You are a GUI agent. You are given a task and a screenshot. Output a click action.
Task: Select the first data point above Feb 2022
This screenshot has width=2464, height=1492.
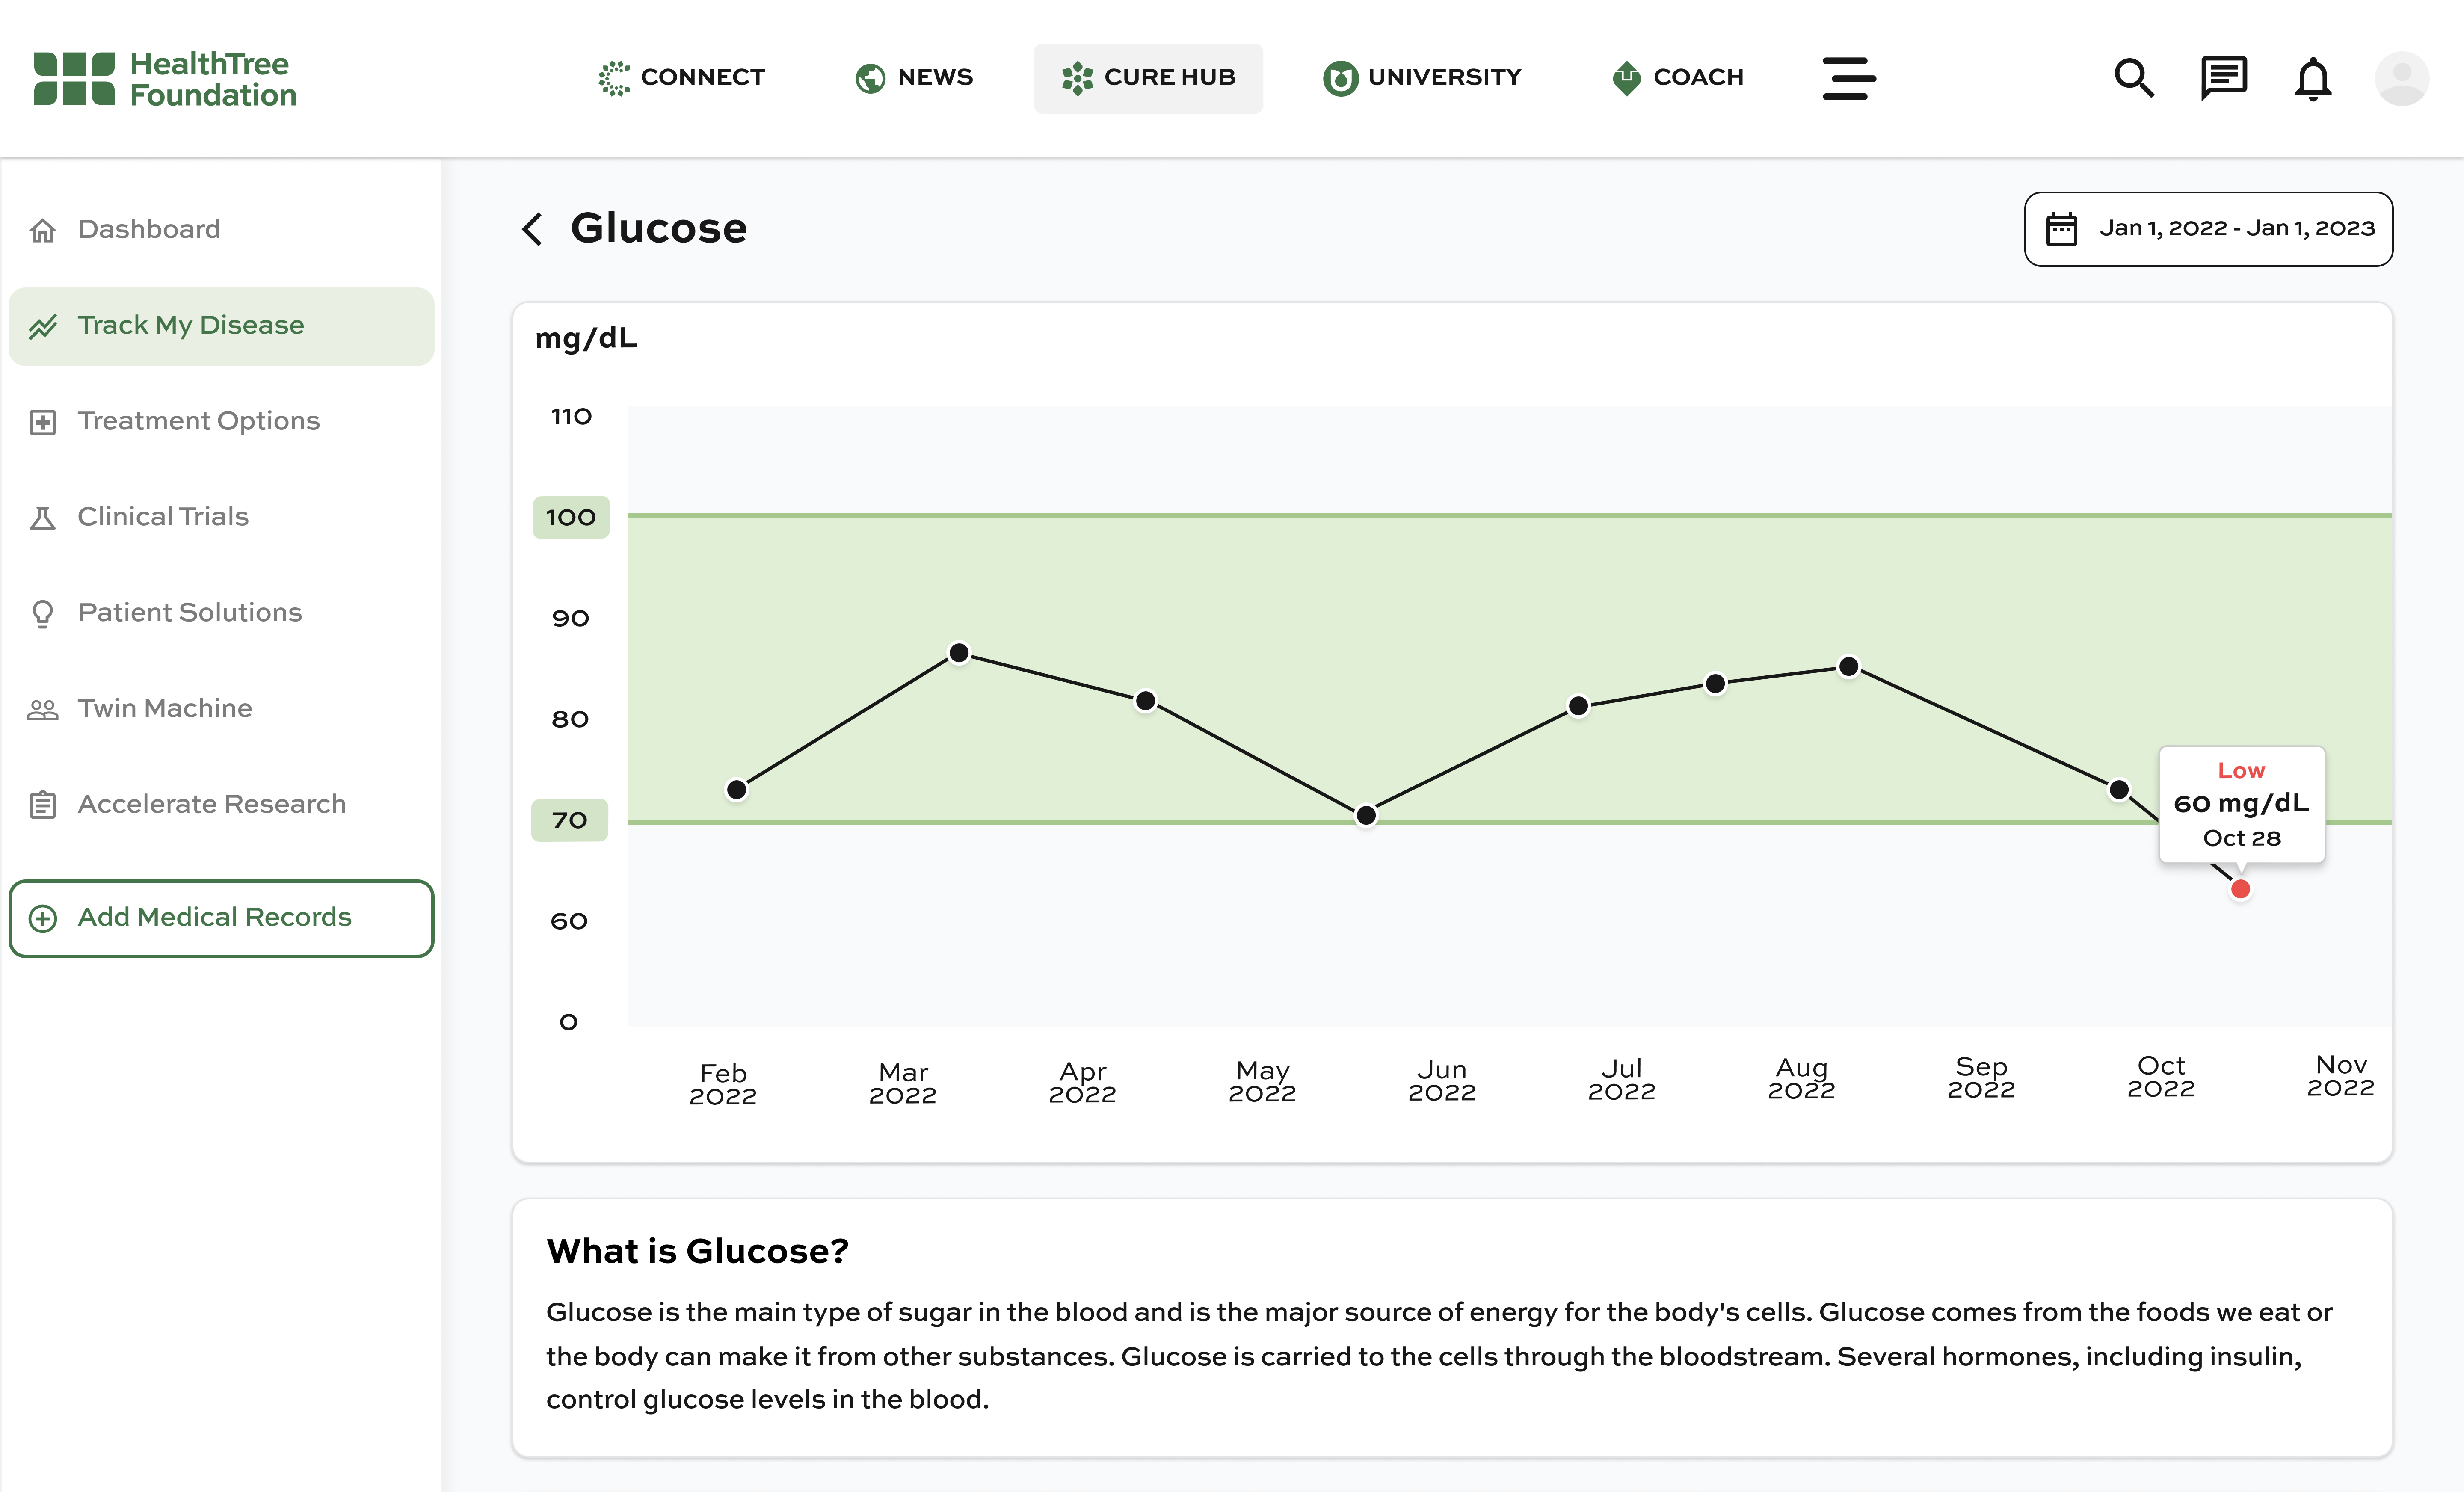point(736,790)
